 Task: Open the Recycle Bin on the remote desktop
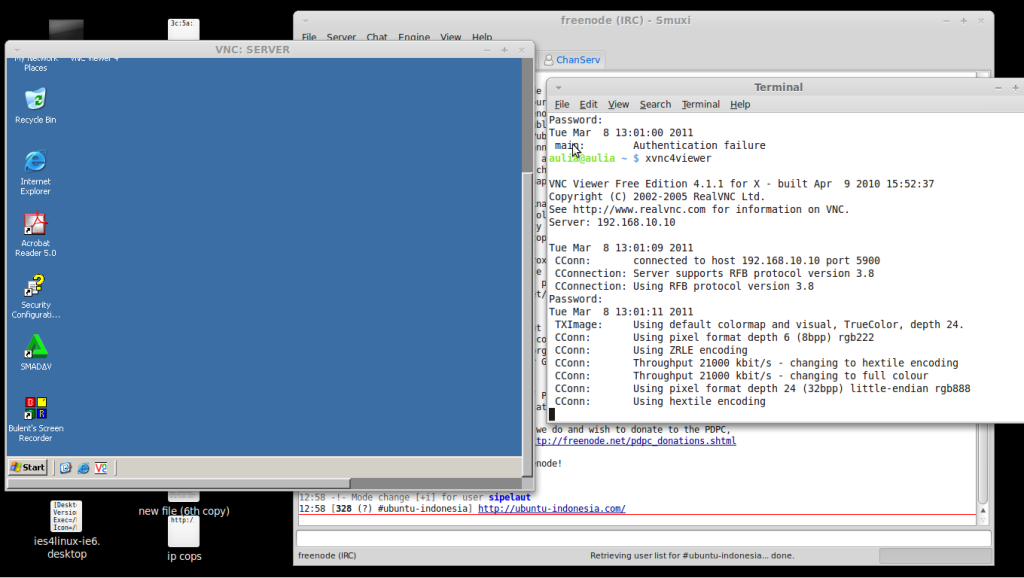click(x=35, y=106)
